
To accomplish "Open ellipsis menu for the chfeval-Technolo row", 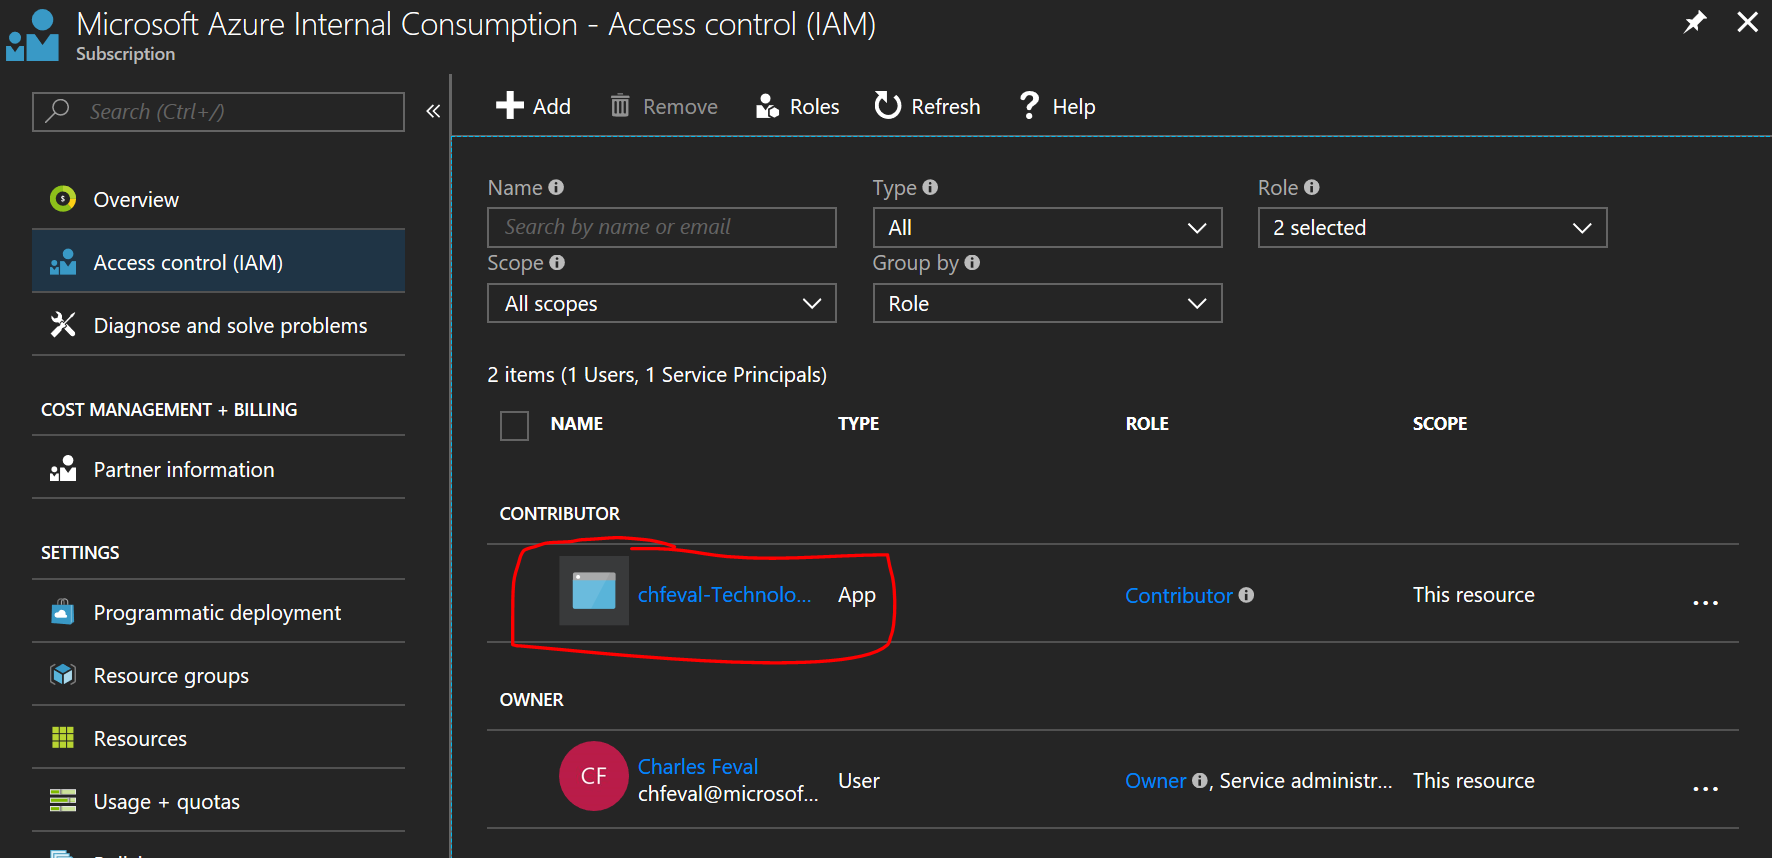I will point(1705,603).
